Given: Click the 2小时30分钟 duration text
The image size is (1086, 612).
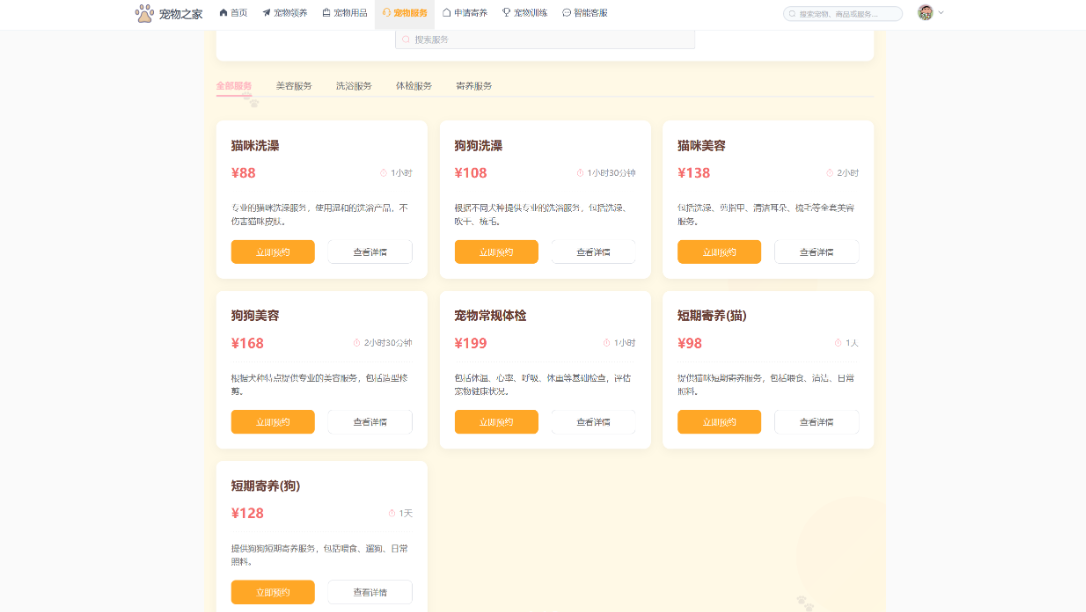Looking at the screenshot, I should (x=388, y=343).
